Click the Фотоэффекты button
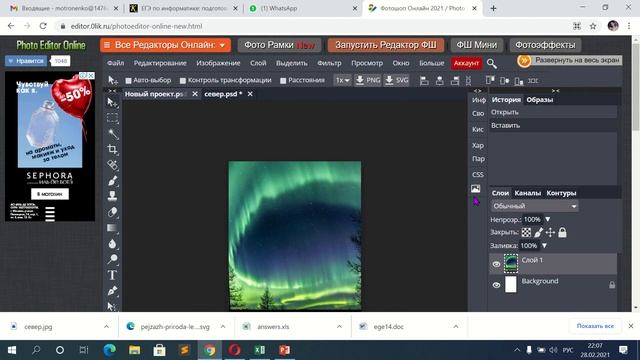640x360 pixels. pos(545,45)
